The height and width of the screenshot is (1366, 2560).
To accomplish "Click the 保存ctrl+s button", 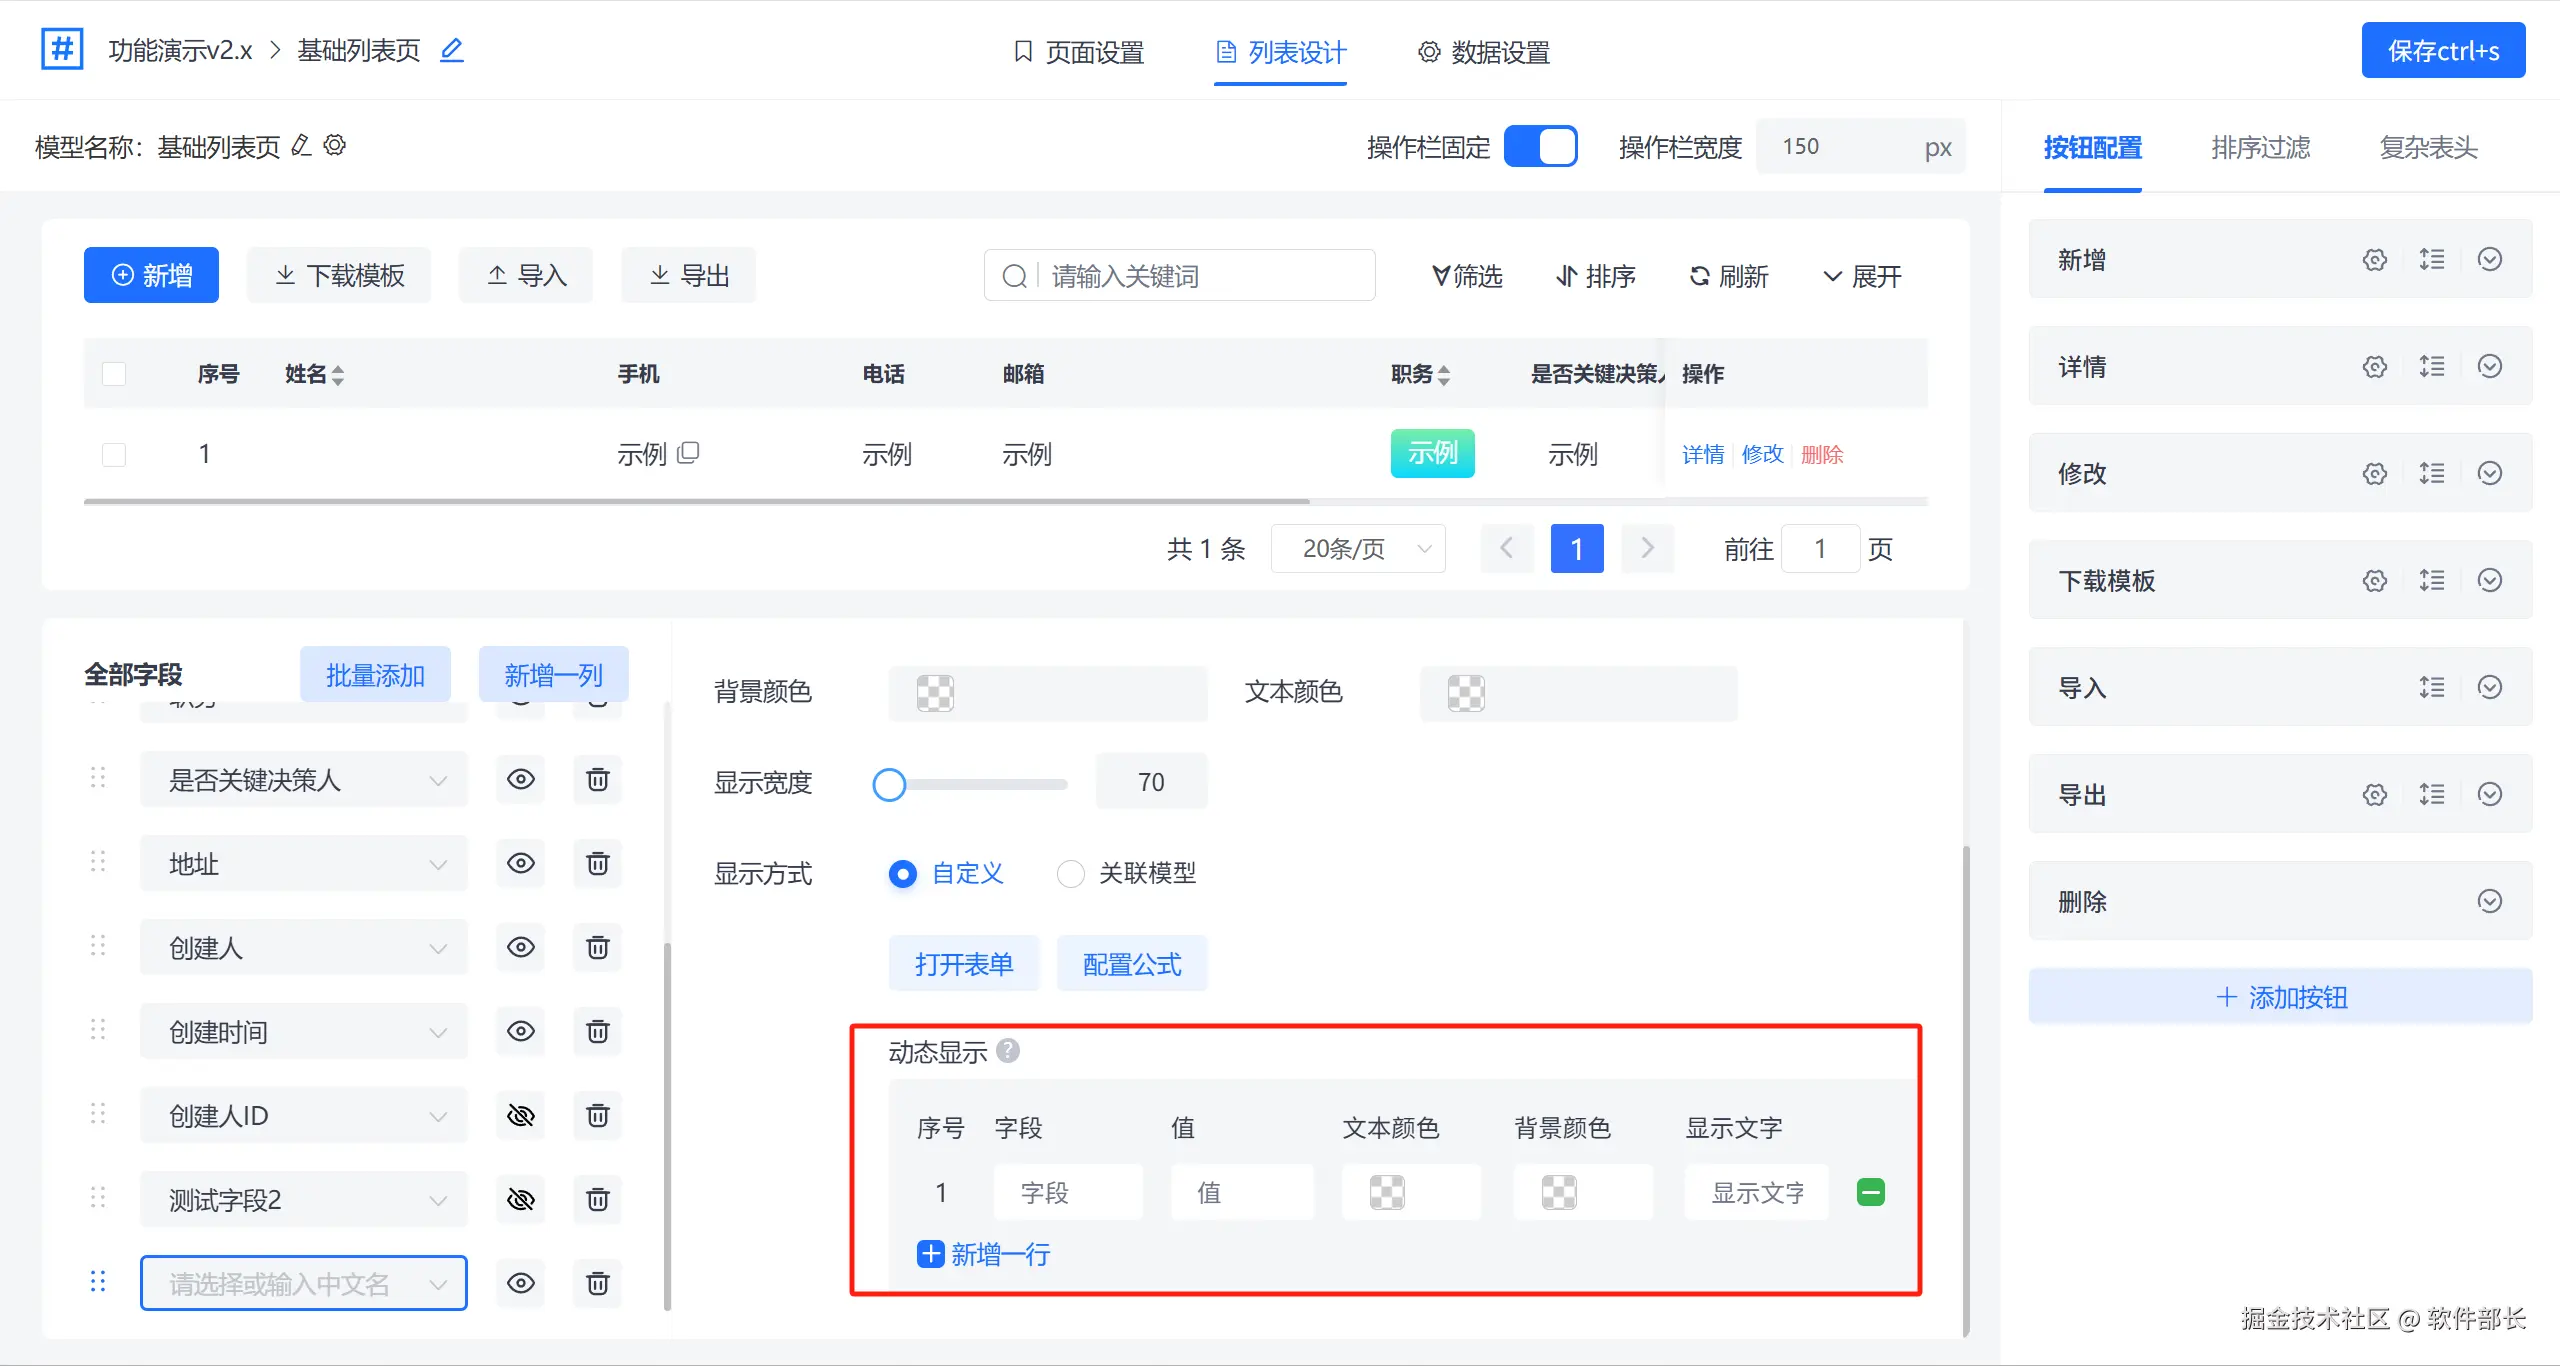I will click(x=2442, y=51).
